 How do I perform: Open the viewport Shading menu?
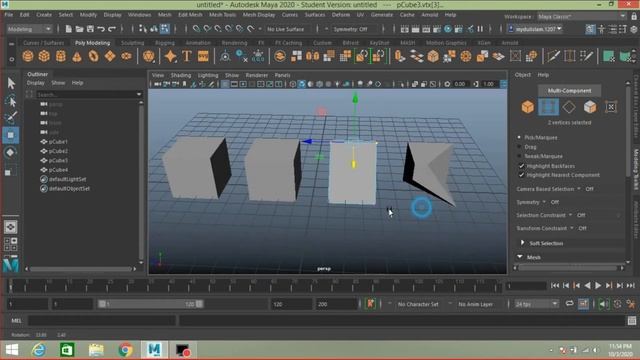pos(181,75)
